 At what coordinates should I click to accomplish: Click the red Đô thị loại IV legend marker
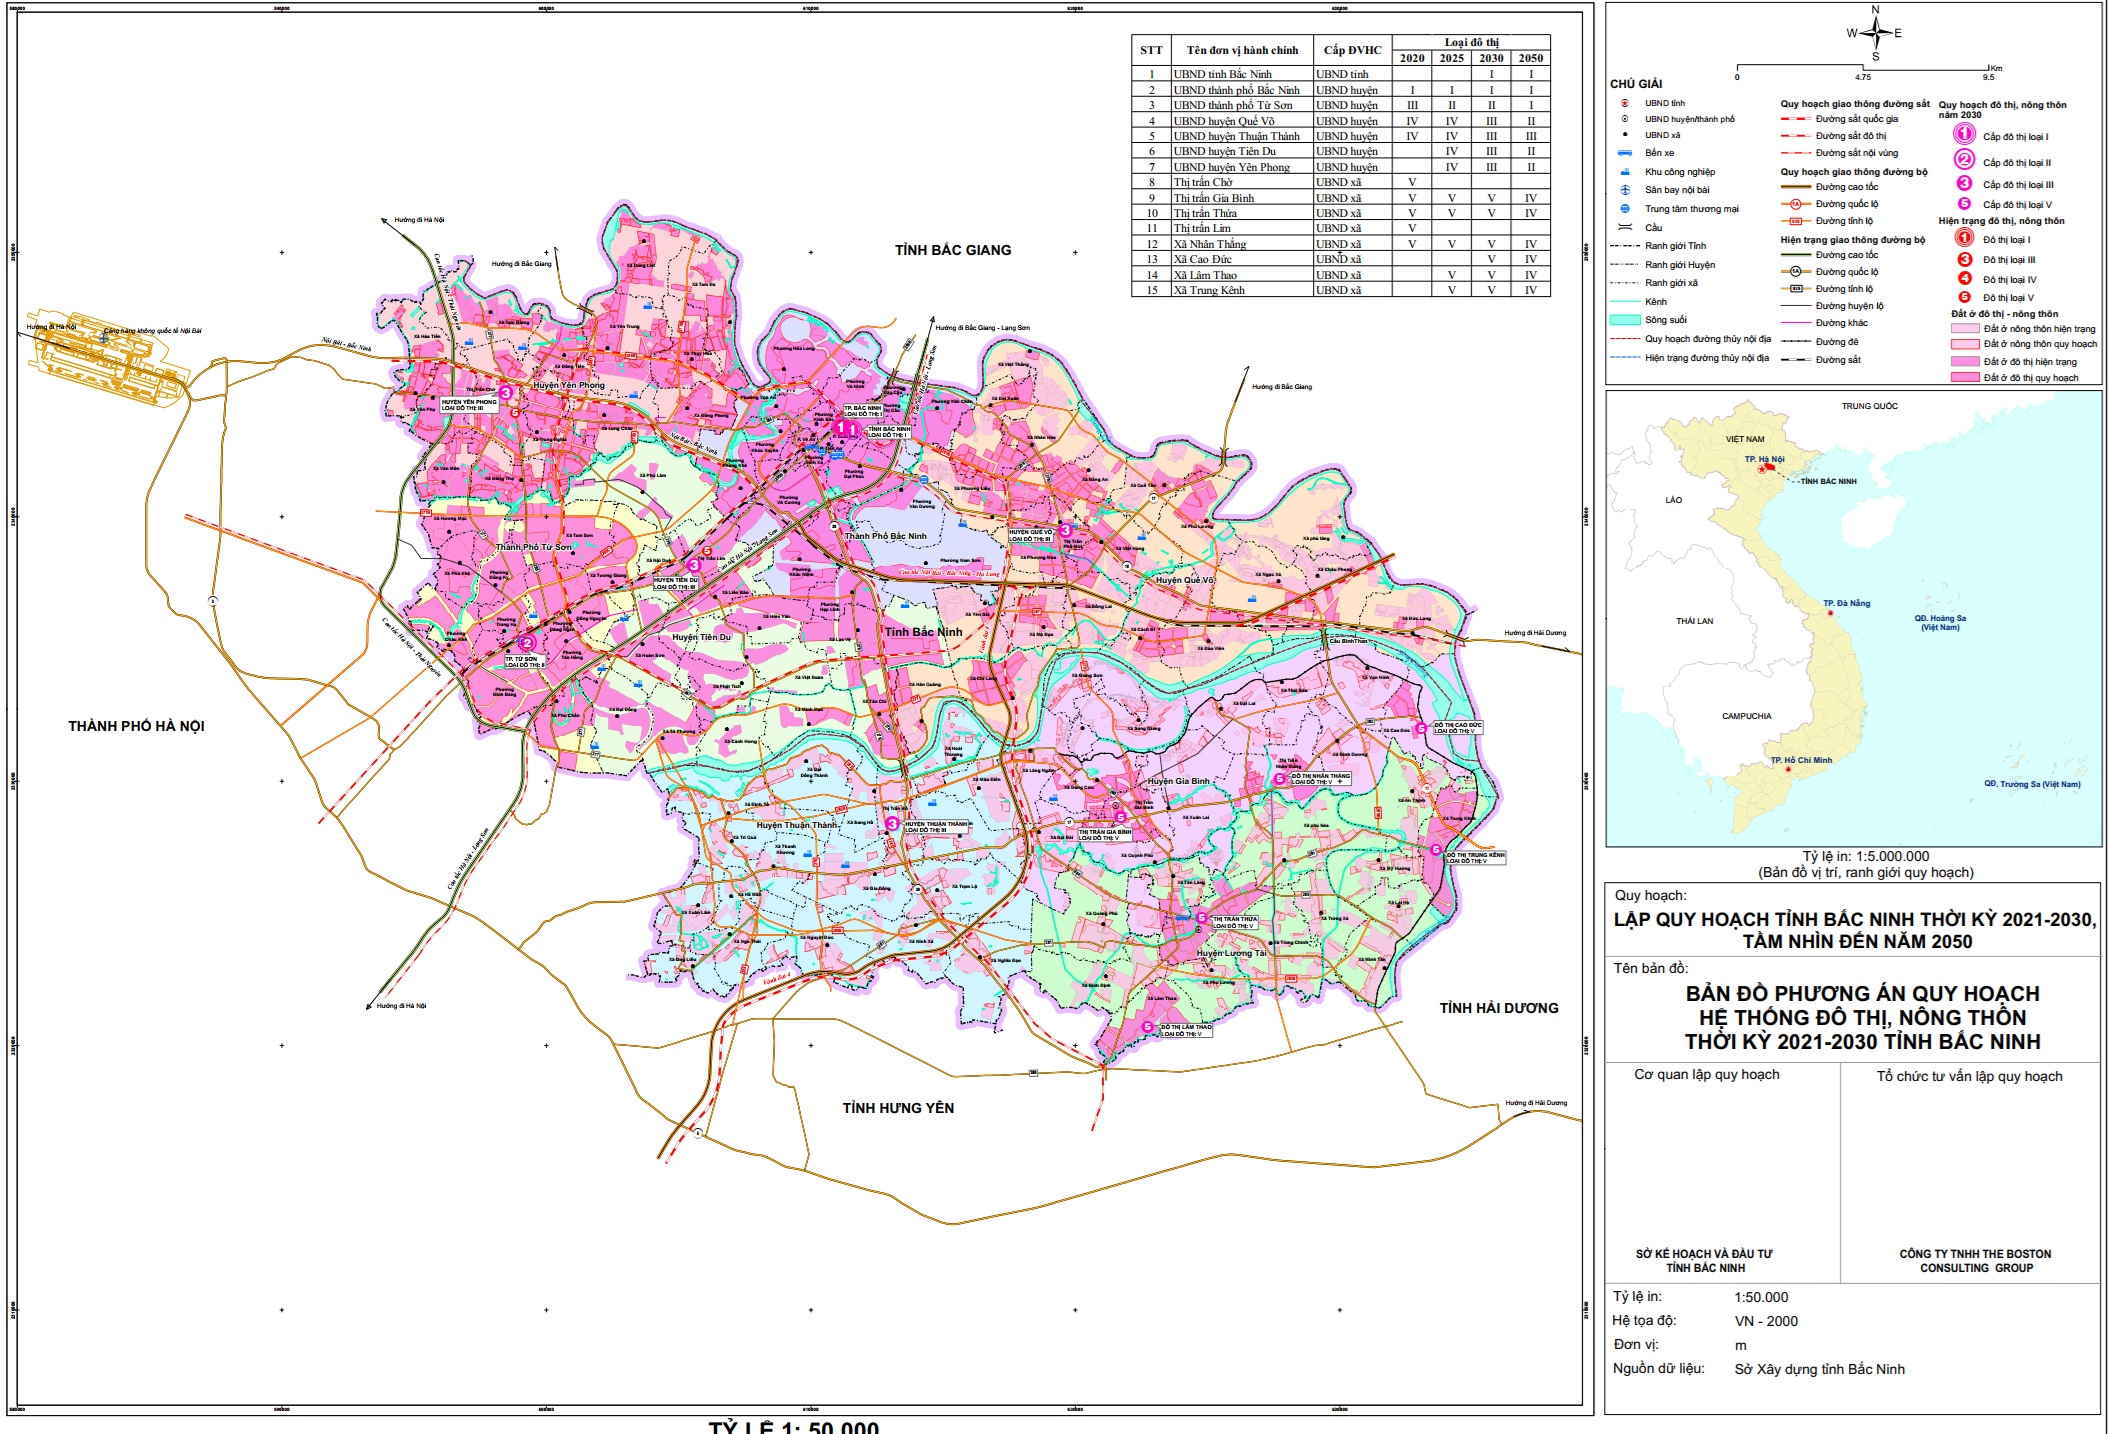[1964, 279]
